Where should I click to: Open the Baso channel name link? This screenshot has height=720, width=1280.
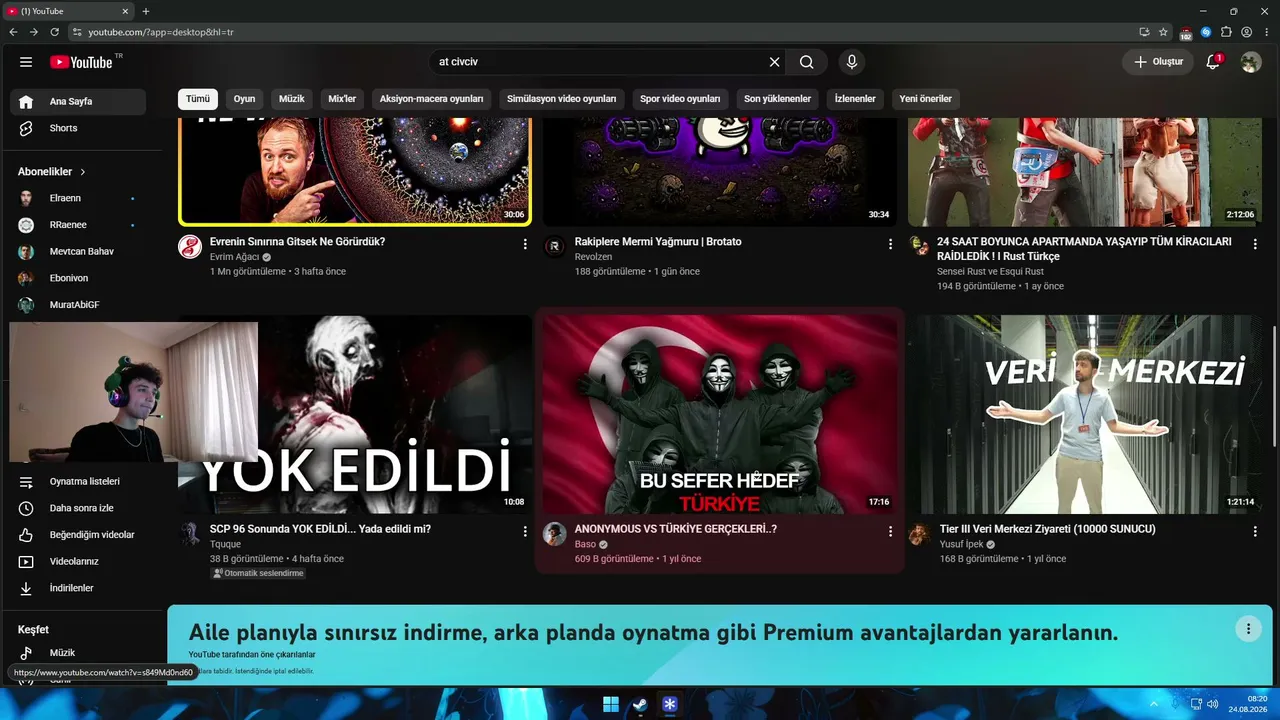585,545
